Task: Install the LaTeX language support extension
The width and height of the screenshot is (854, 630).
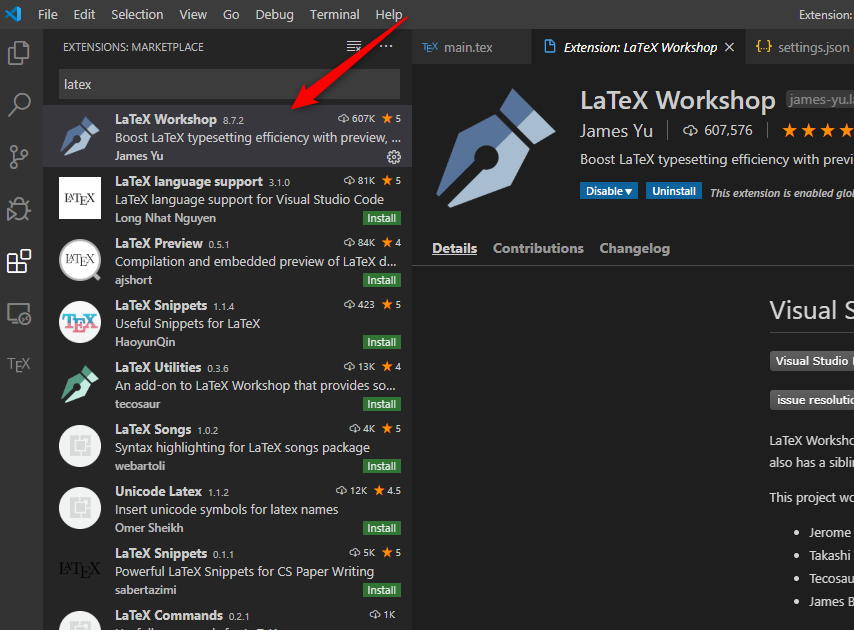Action: 381,217
